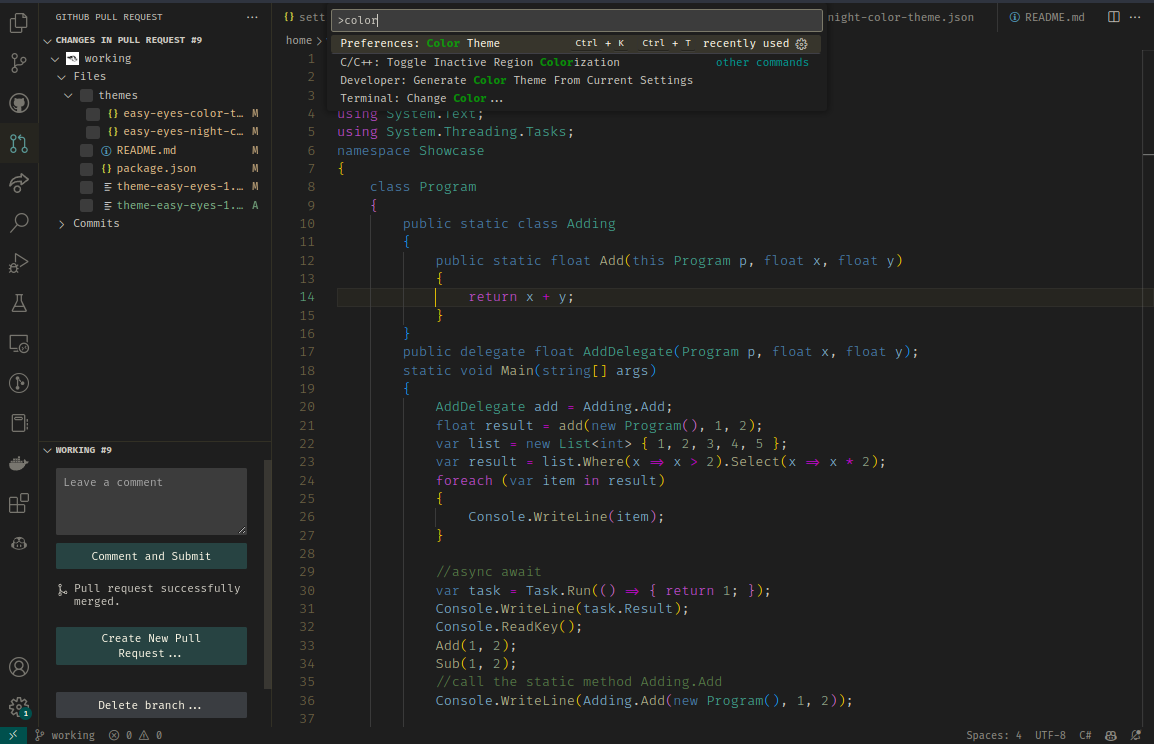Expand the home breadcrumb chevron

pyautogui.click(x=319, y=40)
